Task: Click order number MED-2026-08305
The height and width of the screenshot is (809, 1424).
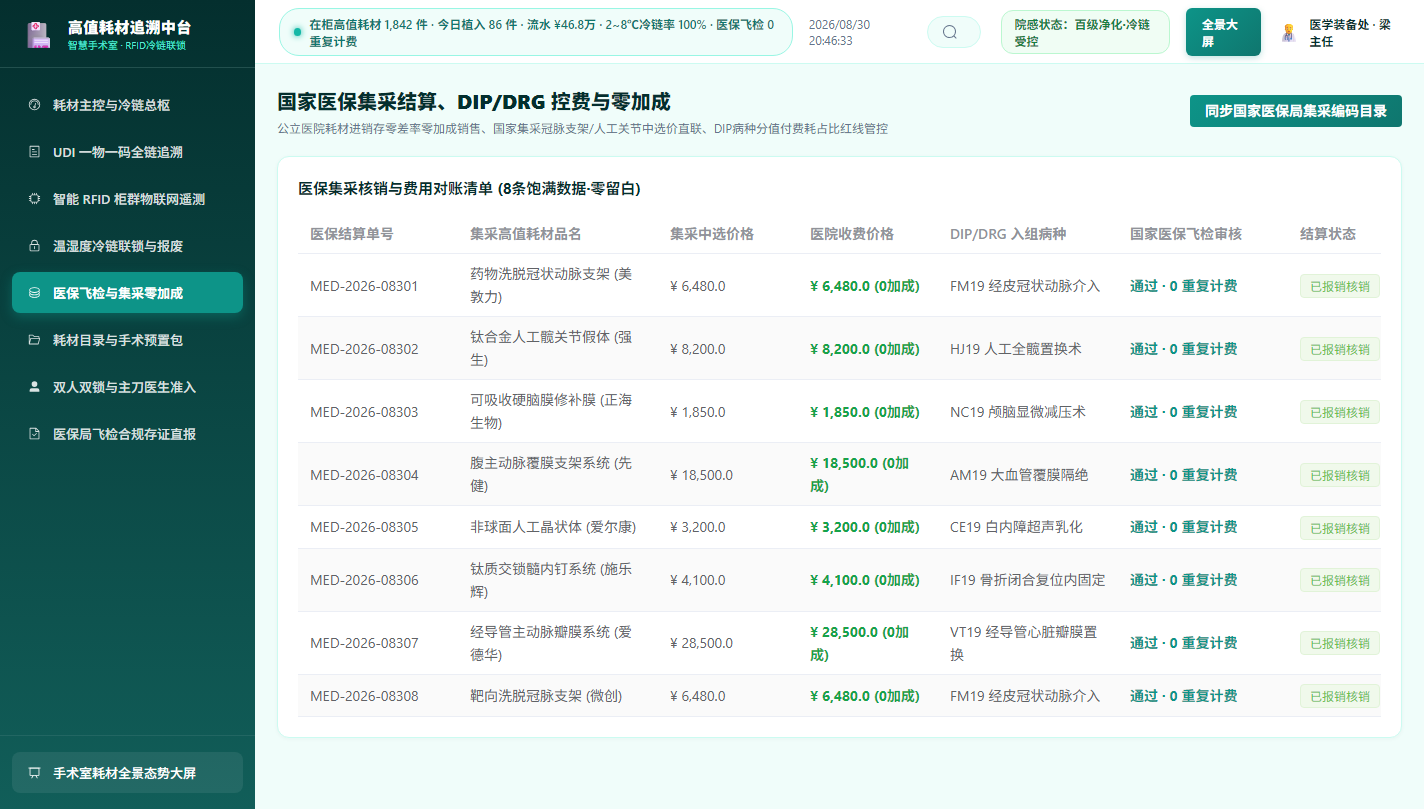Action: point(364,527)
